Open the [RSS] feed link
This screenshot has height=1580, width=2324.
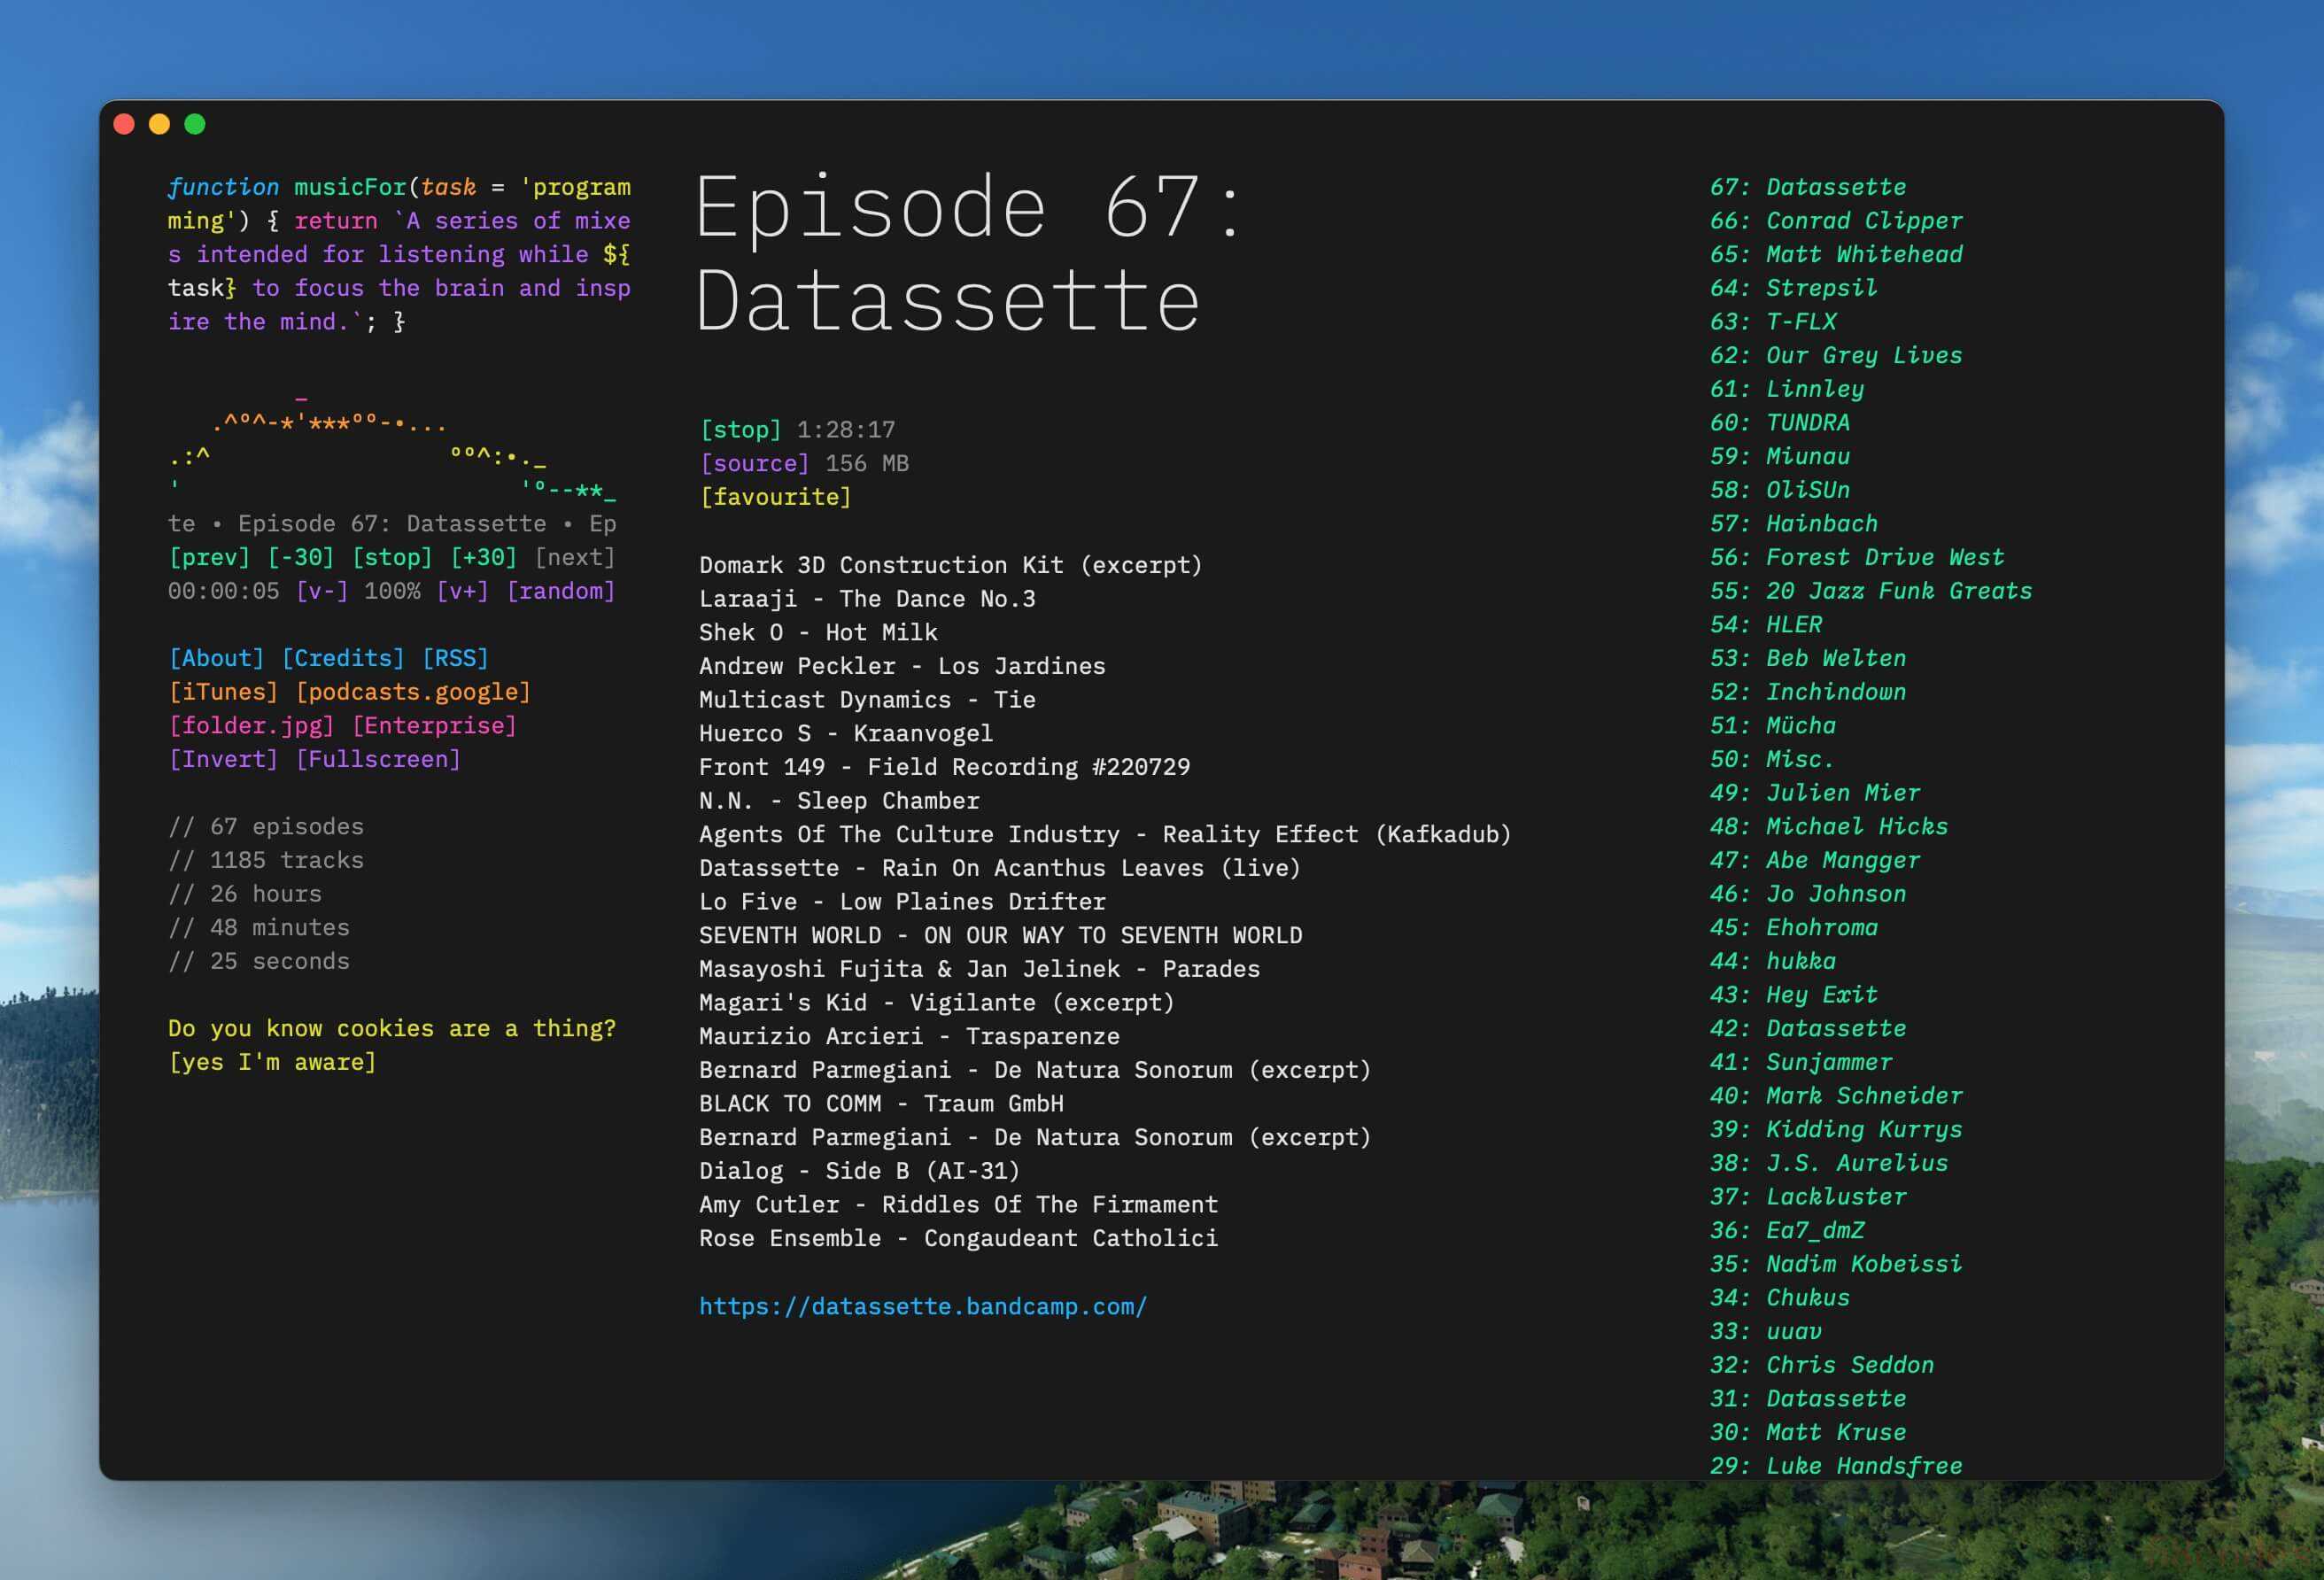pyautogui.click(x=455, y=658)
